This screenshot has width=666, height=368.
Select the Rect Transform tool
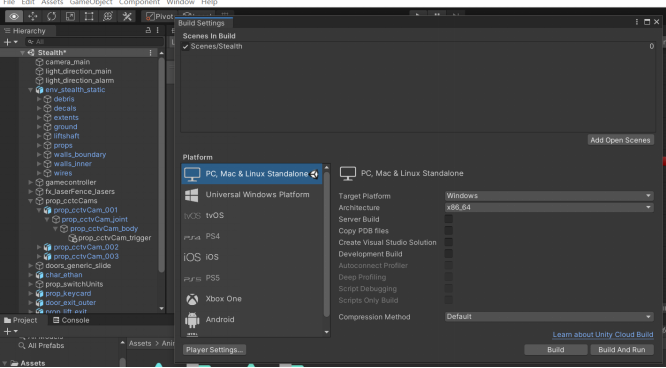point(89,17)
